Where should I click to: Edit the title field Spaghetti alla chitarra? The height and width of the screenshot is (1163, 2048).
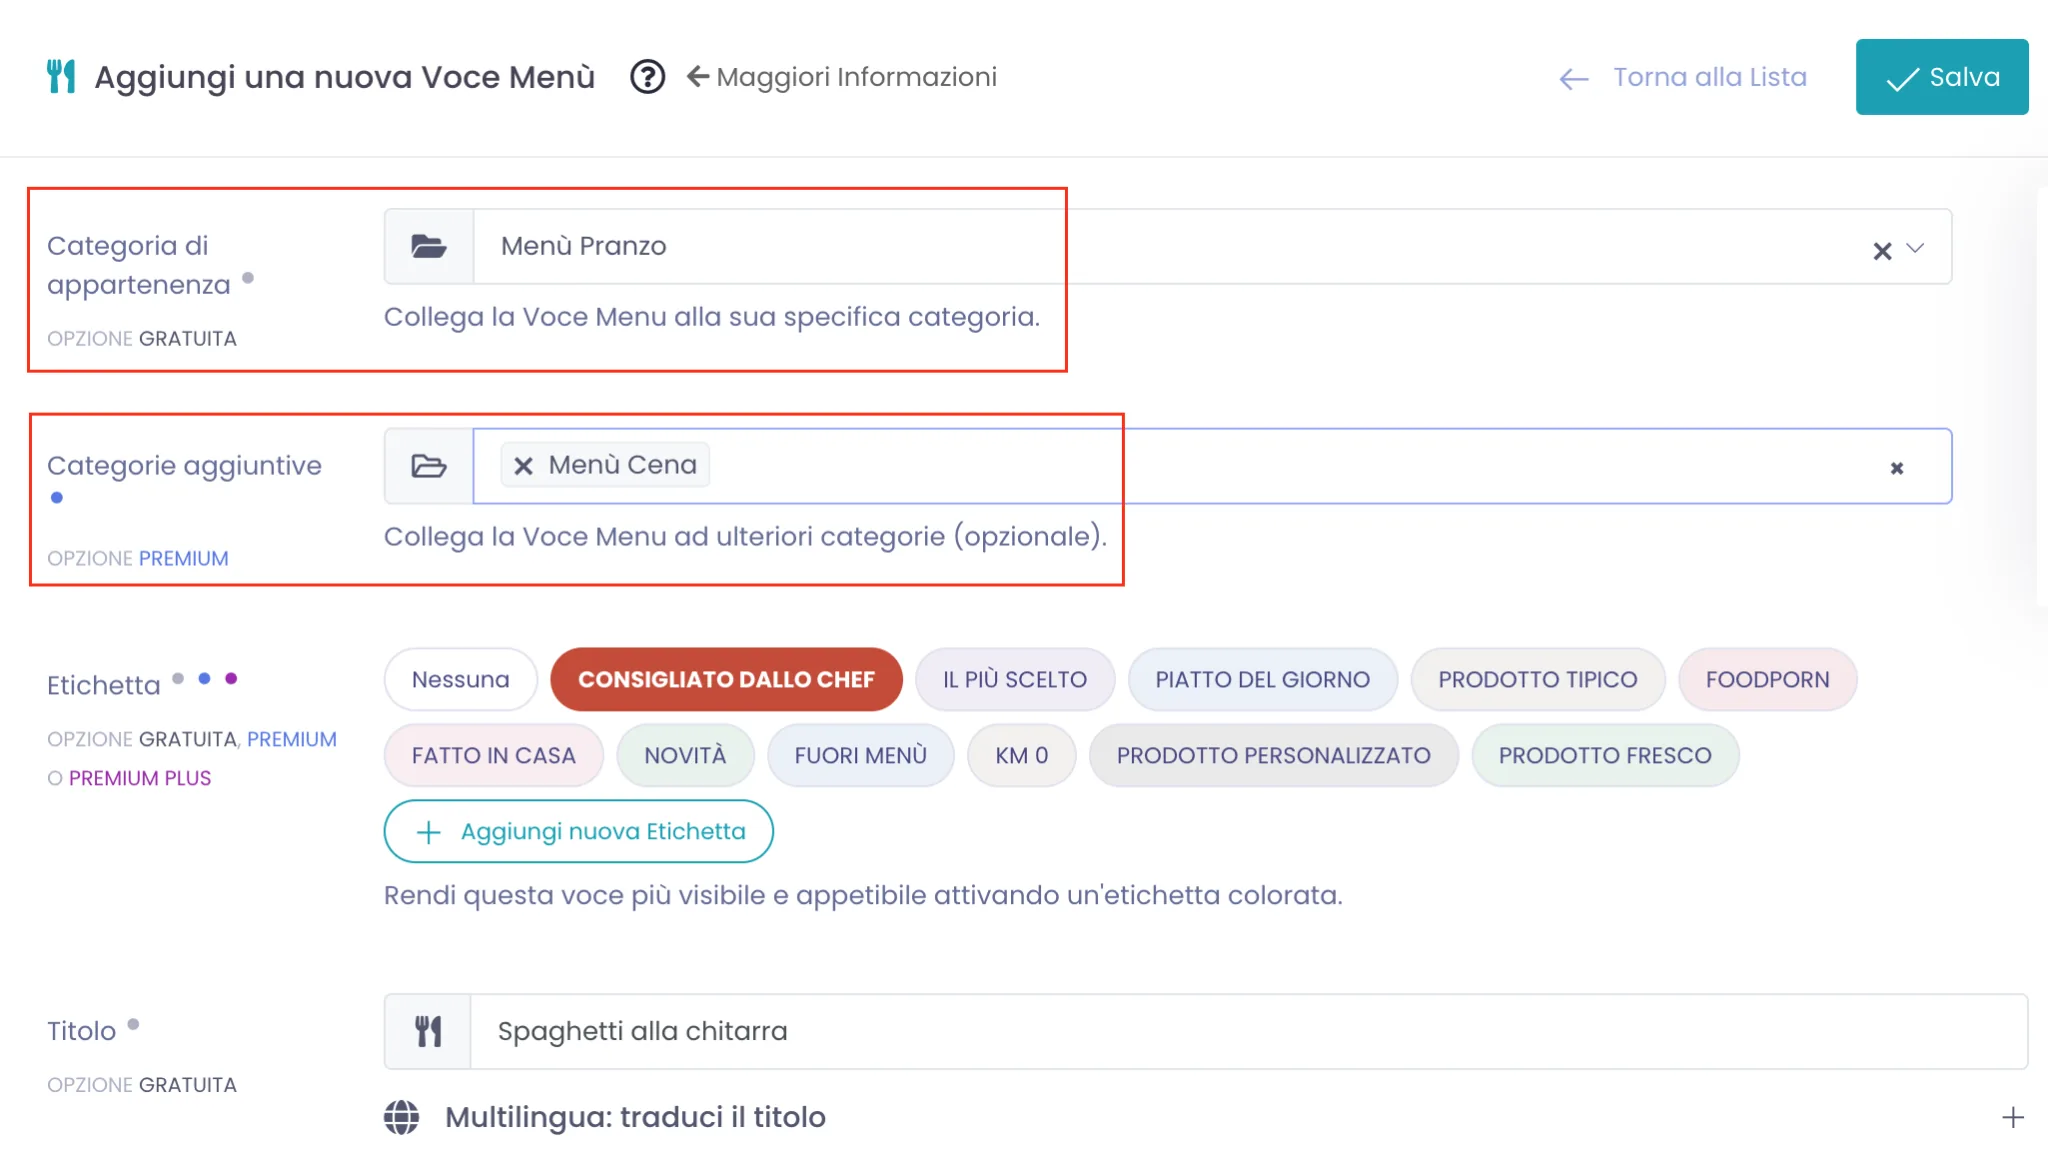pos(1249,1032)
